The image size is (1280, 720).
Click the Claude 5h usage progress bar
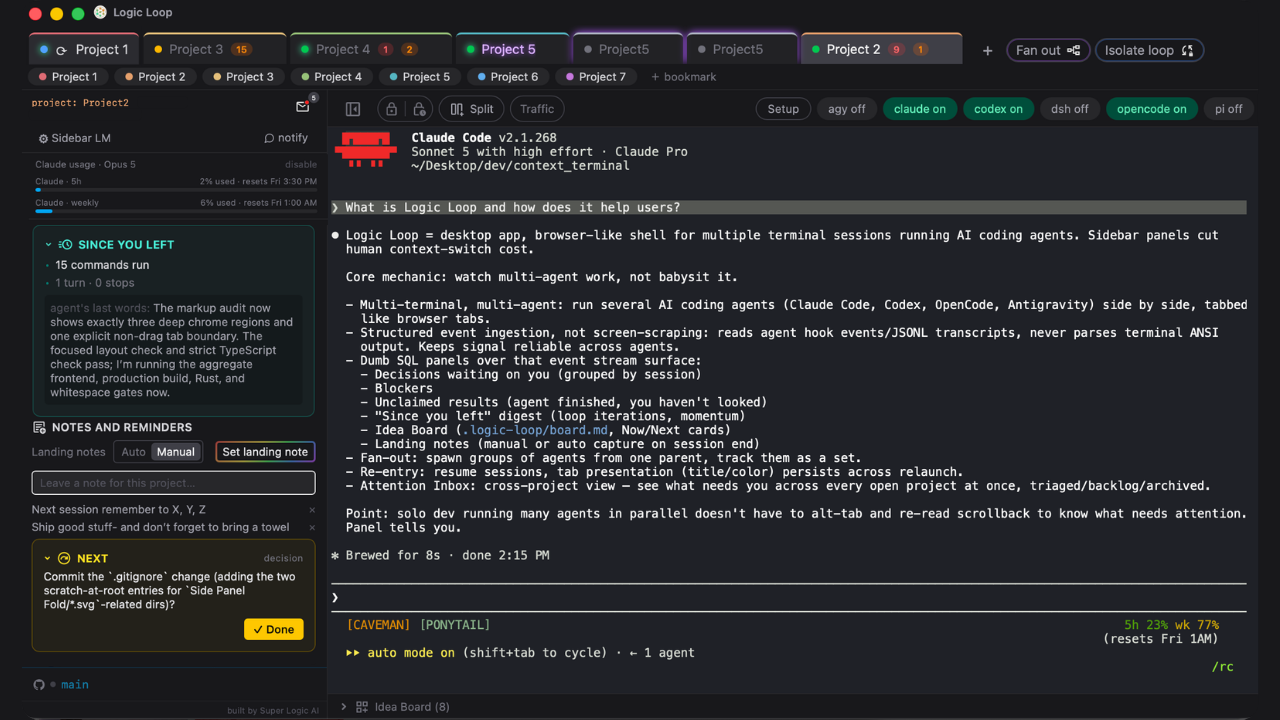(176, 190)
